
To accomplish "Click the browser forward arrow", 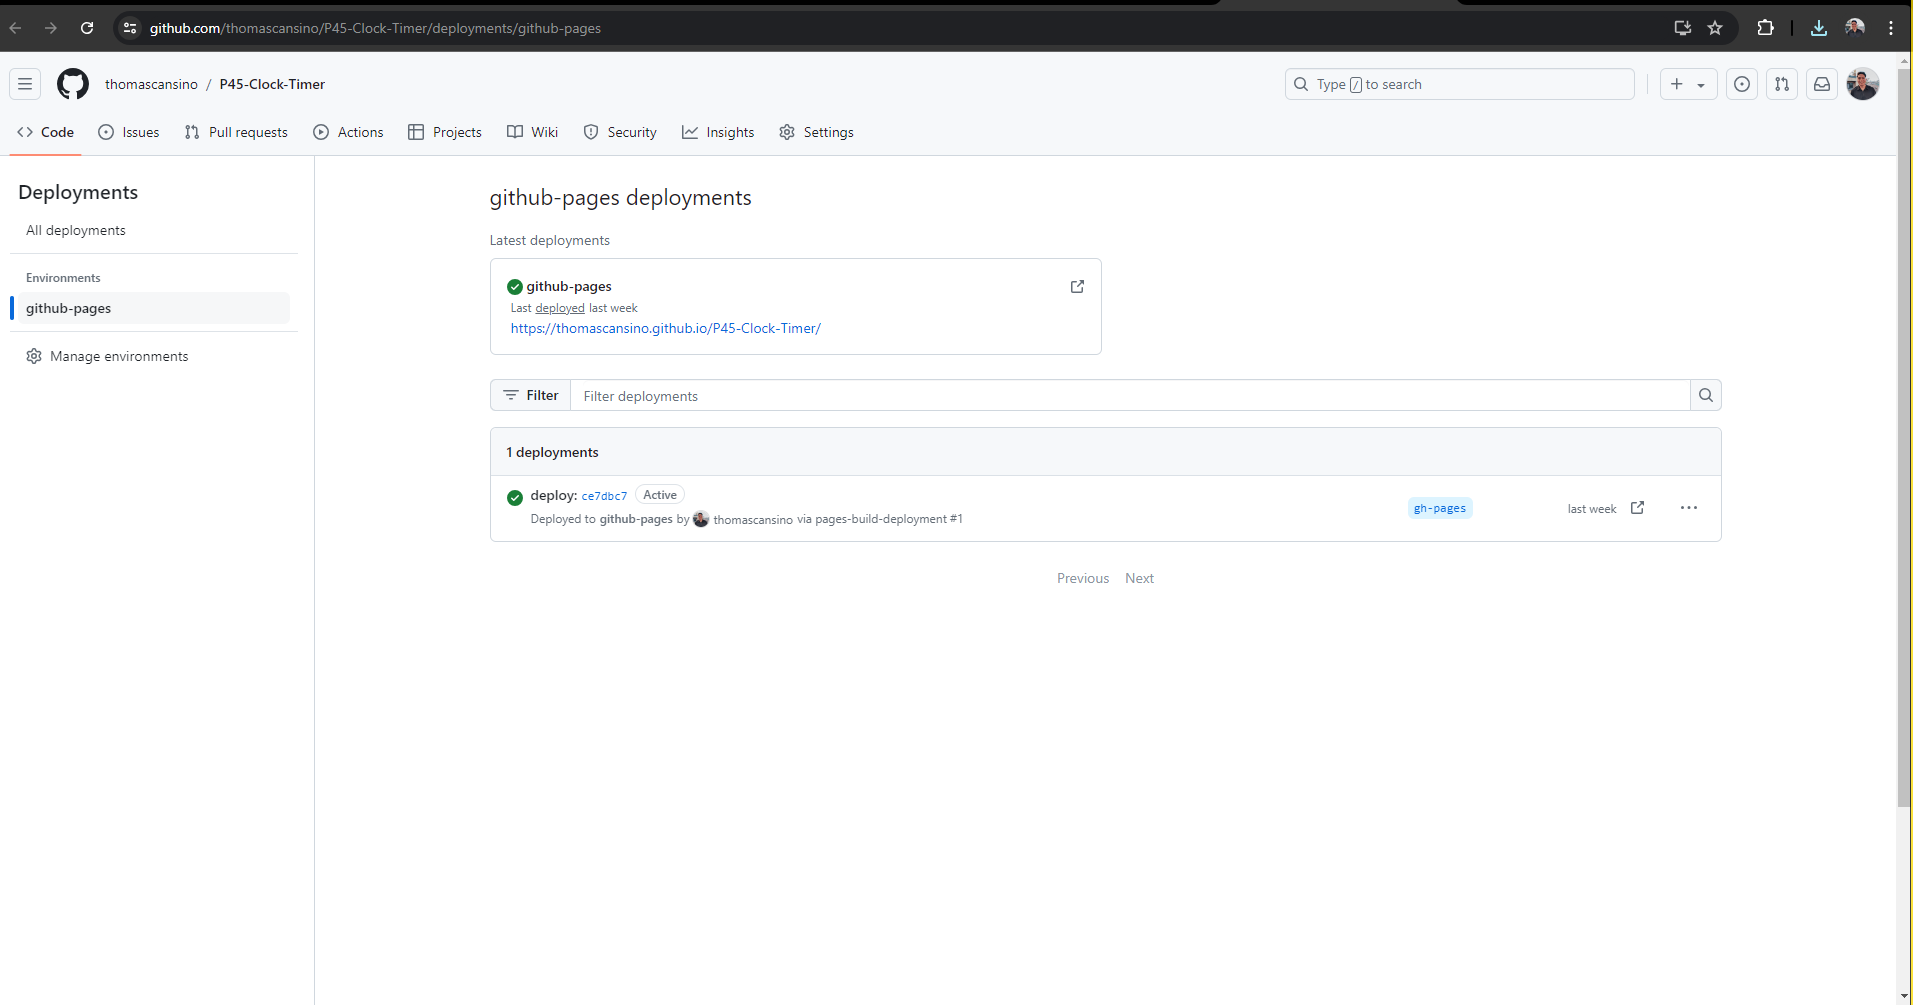I will 51,28.
